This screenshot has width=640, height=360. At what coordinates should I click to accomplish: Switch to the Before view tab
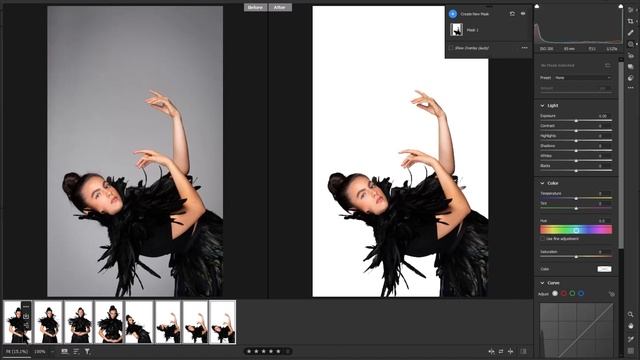click(x=256, y=7)
